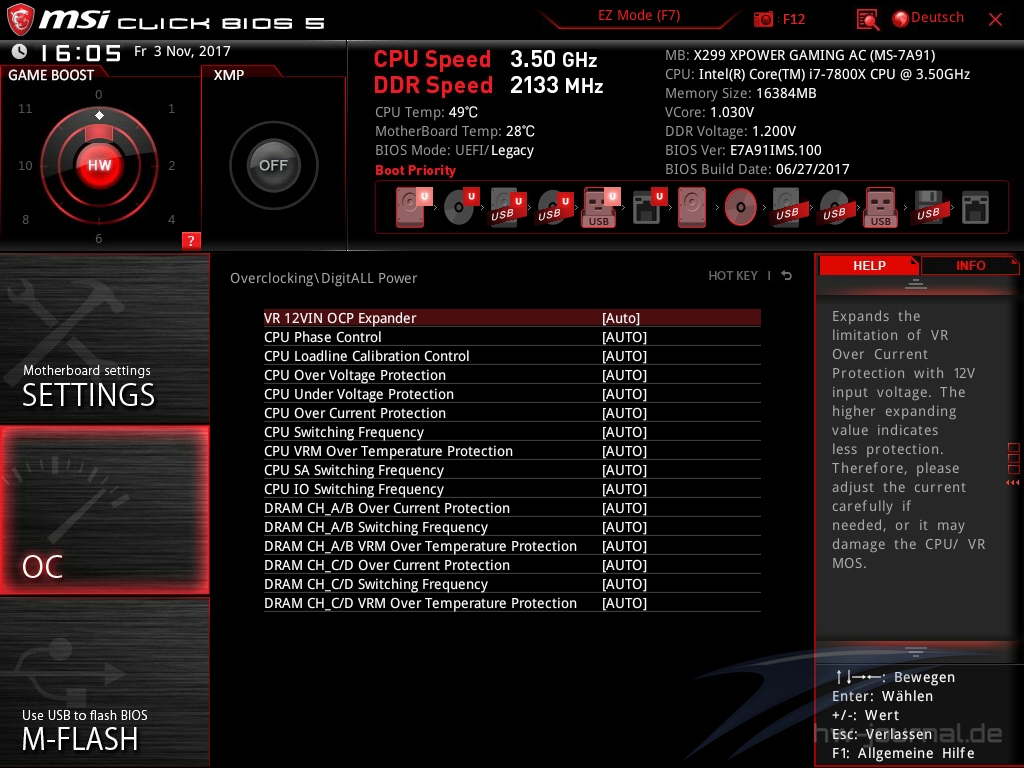
Task: Select the UEFI network boot icon with U badge
Action: [x=649, y=207]
